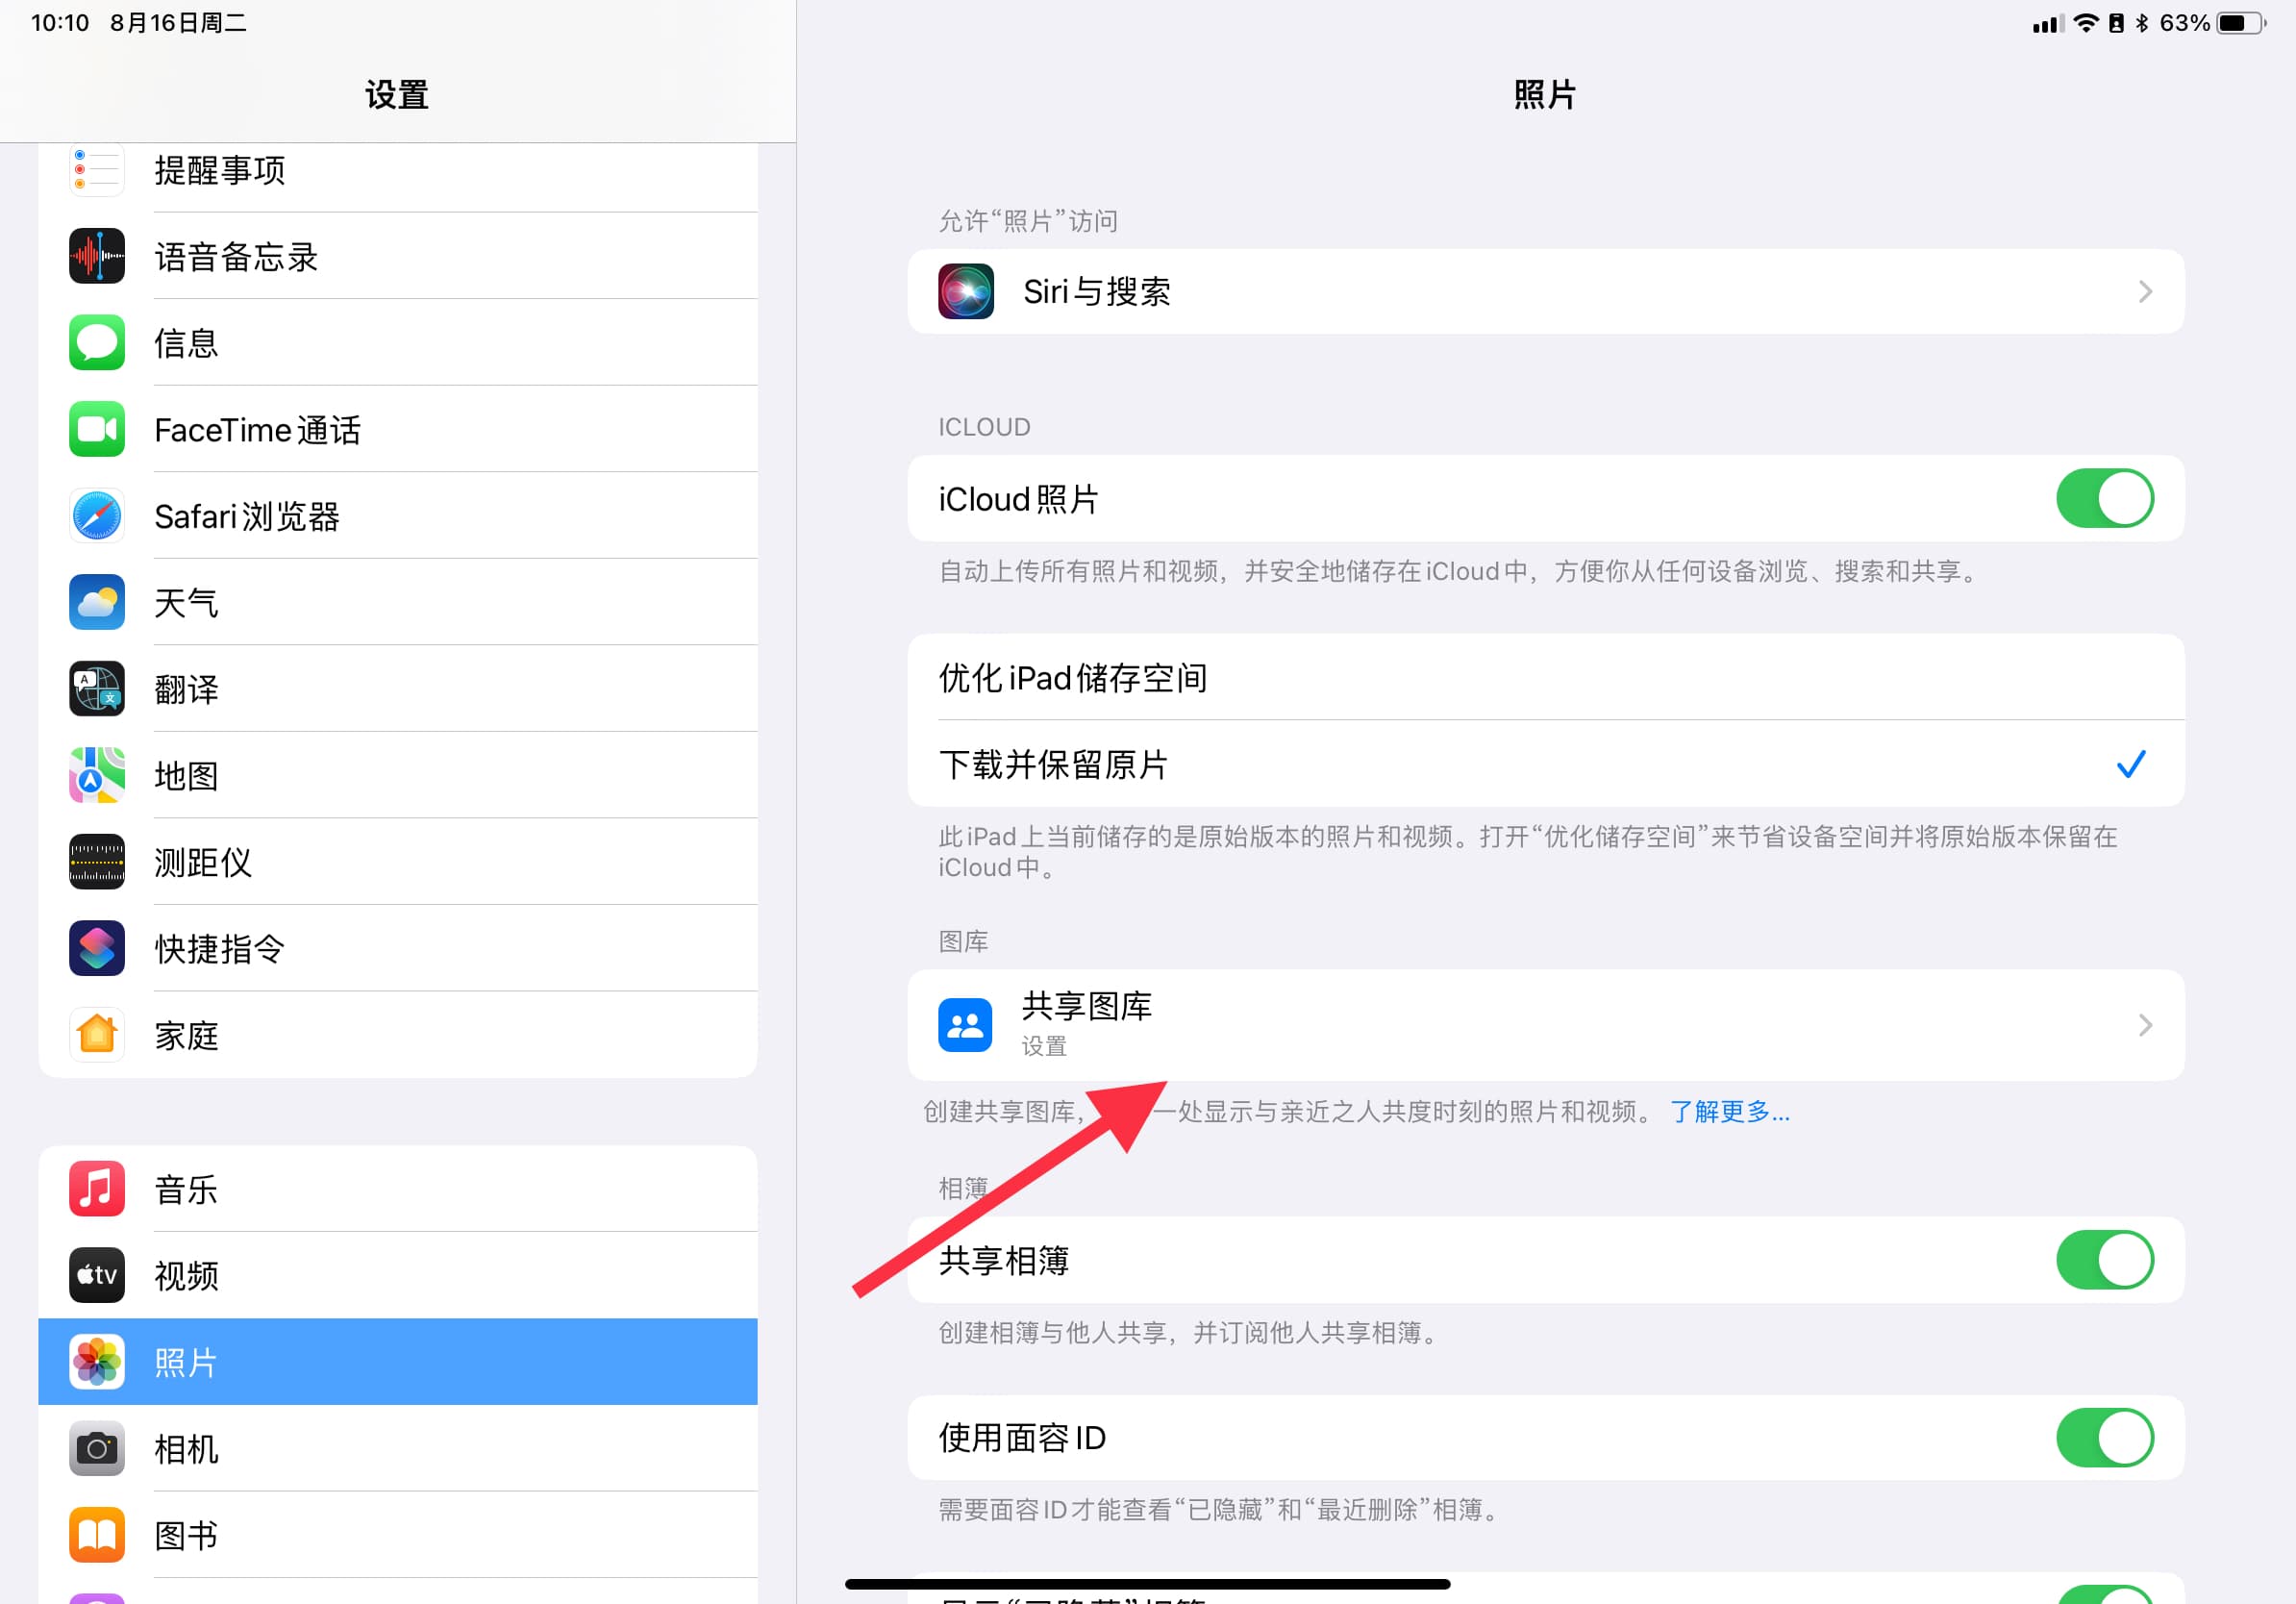Tap the Measure (测距仪) ruler icon
The image size is (2296, 1604).
[x=97, y=862]
